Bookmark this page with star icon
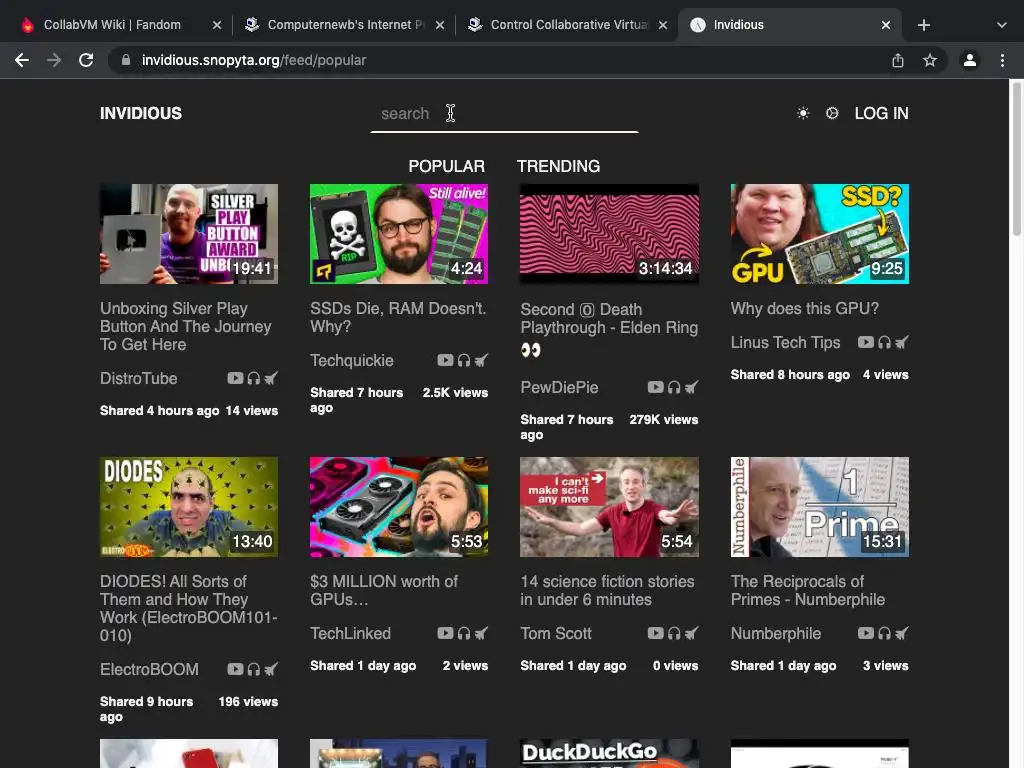This screenshot has height=768, width=1024. coord(930,60)
